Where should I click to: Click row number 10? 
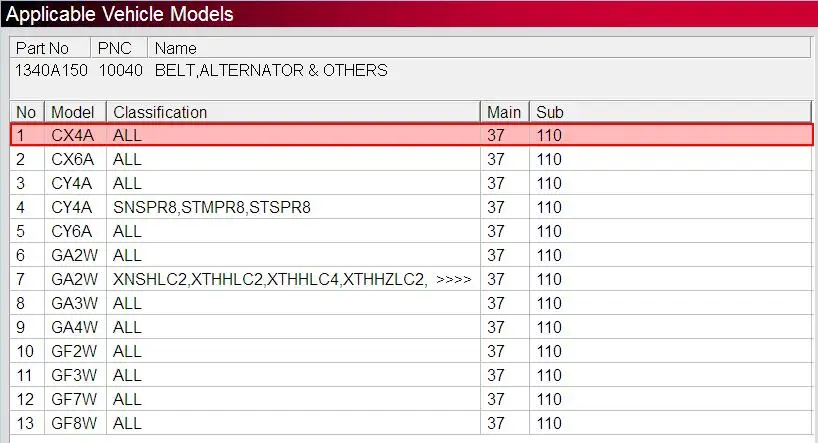(25, 351)
